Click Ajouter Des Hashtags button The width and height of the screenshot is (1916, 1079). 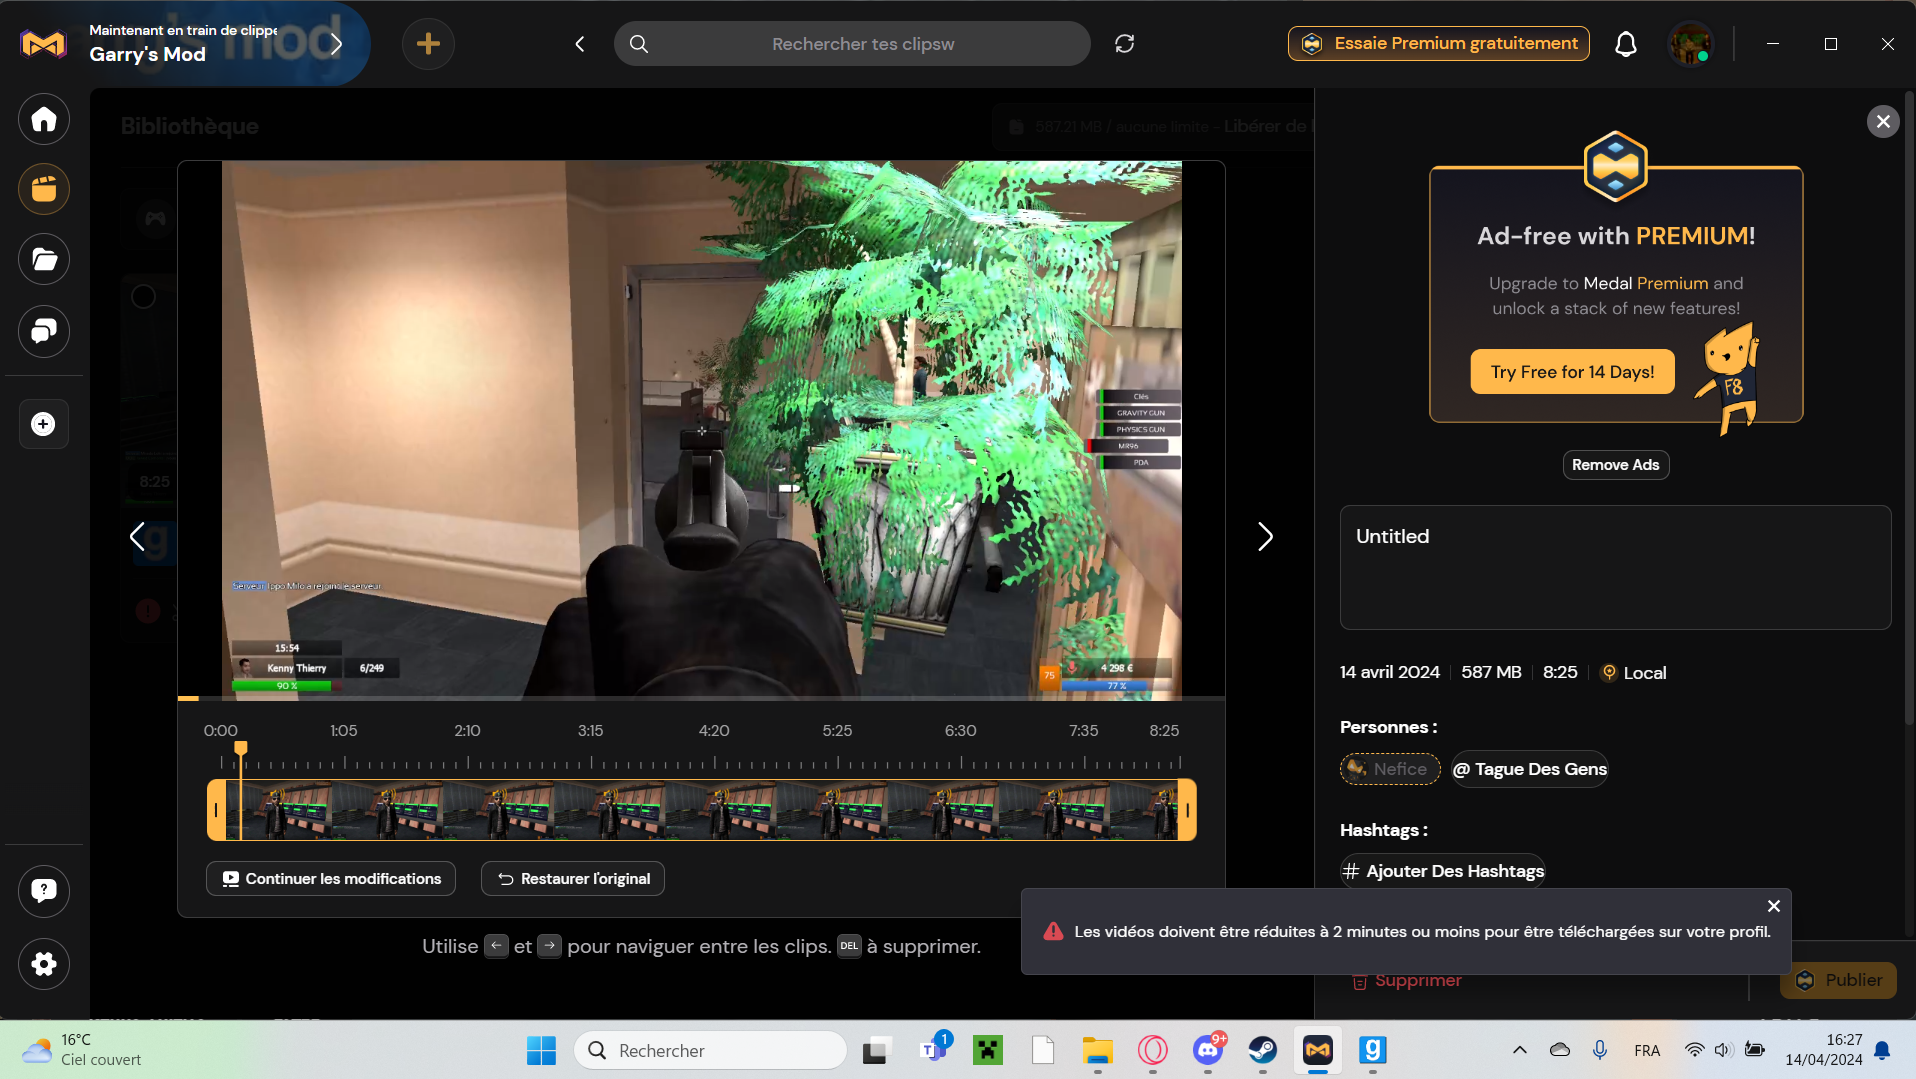pyautogui.click(x=1443, y=871)
